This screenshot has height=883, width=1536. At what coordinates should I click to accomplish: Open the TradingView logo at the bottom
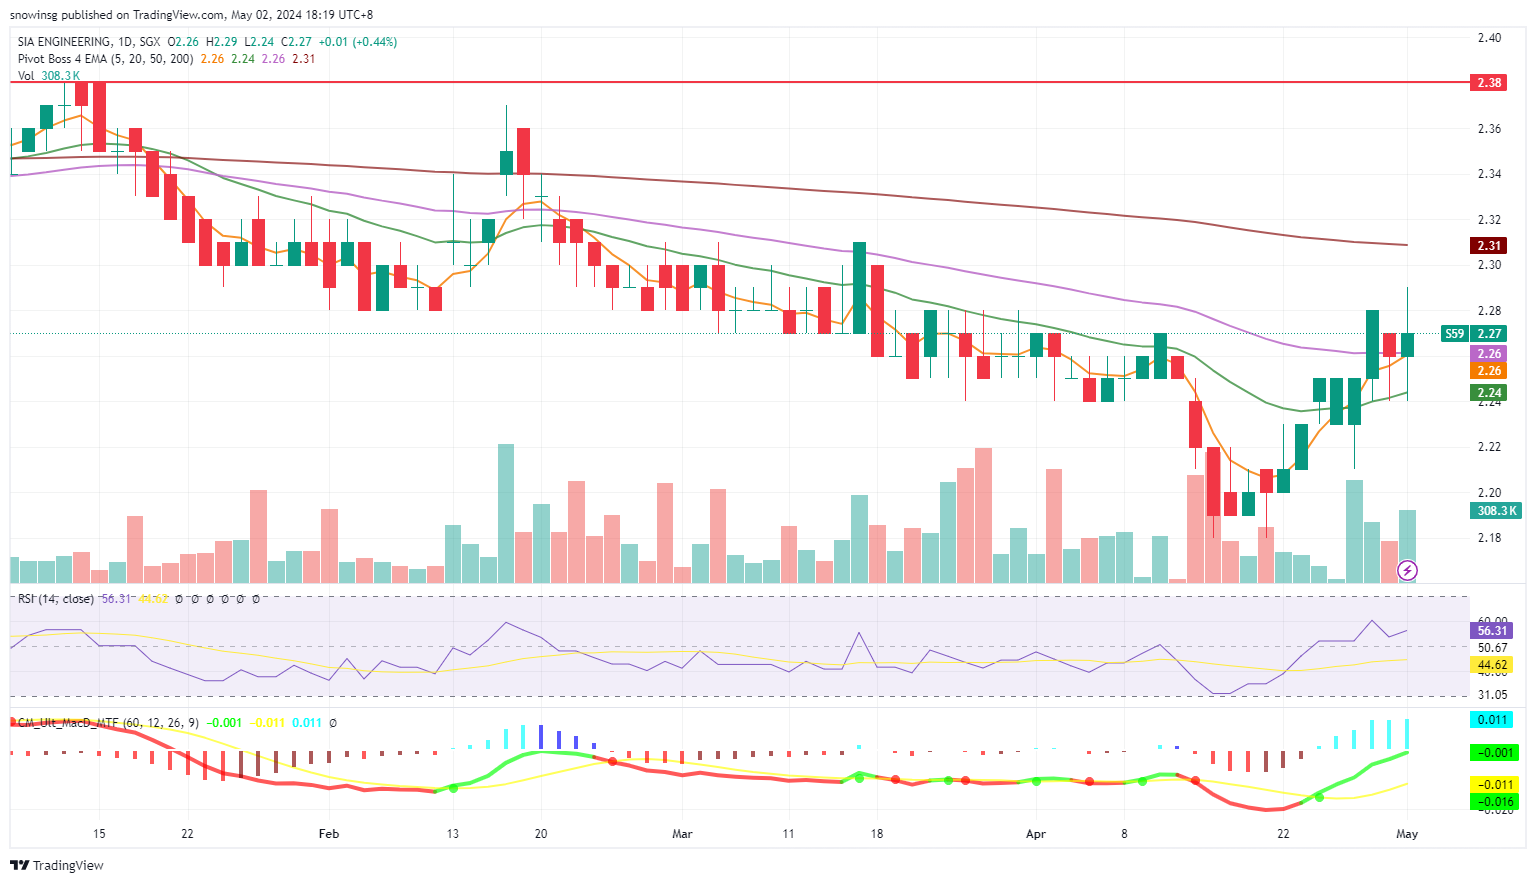59,865
